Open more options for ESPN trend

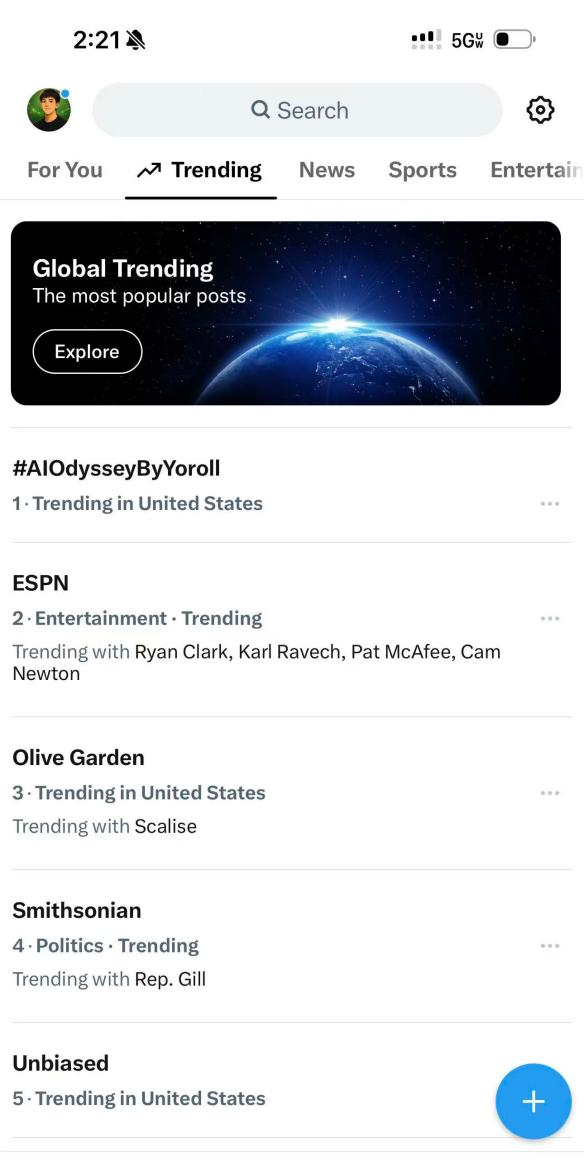(550, 619)
